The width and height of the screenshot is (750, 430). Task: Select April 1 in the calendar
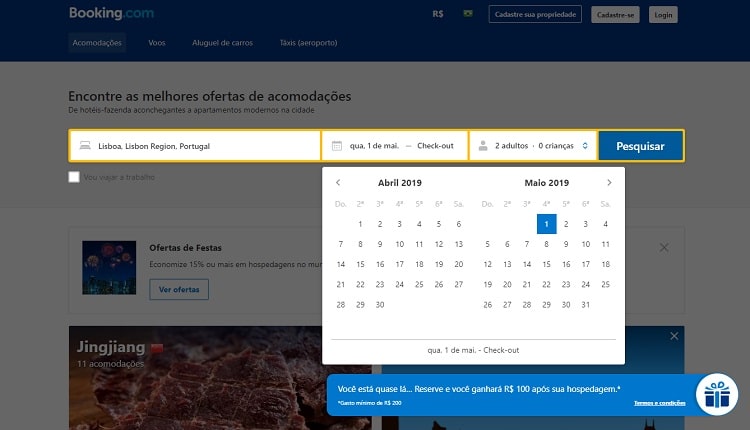coord(360,224)
